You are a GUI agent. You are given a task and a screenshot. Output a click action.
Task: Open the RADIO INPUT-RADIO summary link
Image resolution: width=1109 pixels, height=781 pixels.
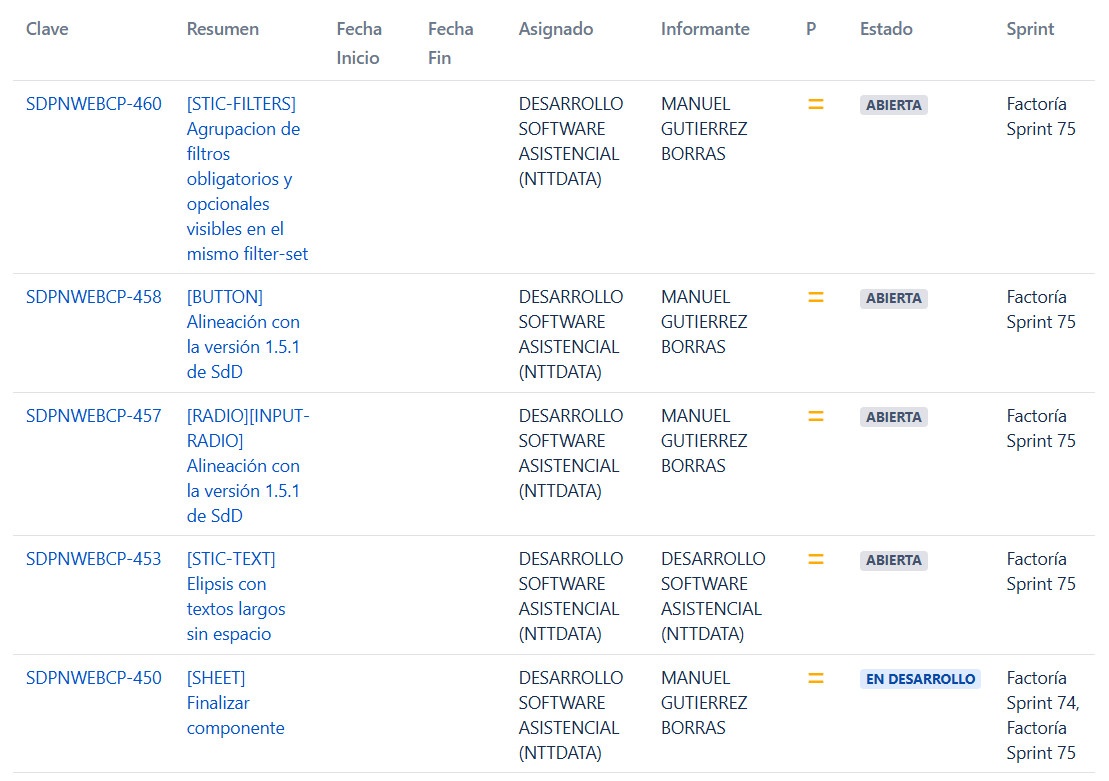248,465
